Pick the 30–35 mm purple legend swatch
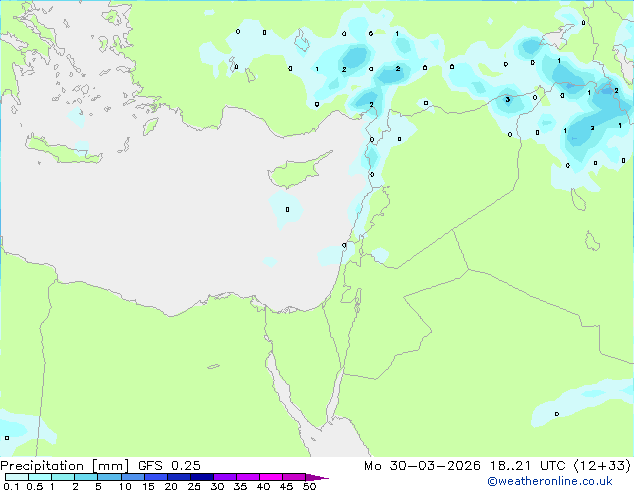This screenshot has width=634, height=490. (225, 477)
